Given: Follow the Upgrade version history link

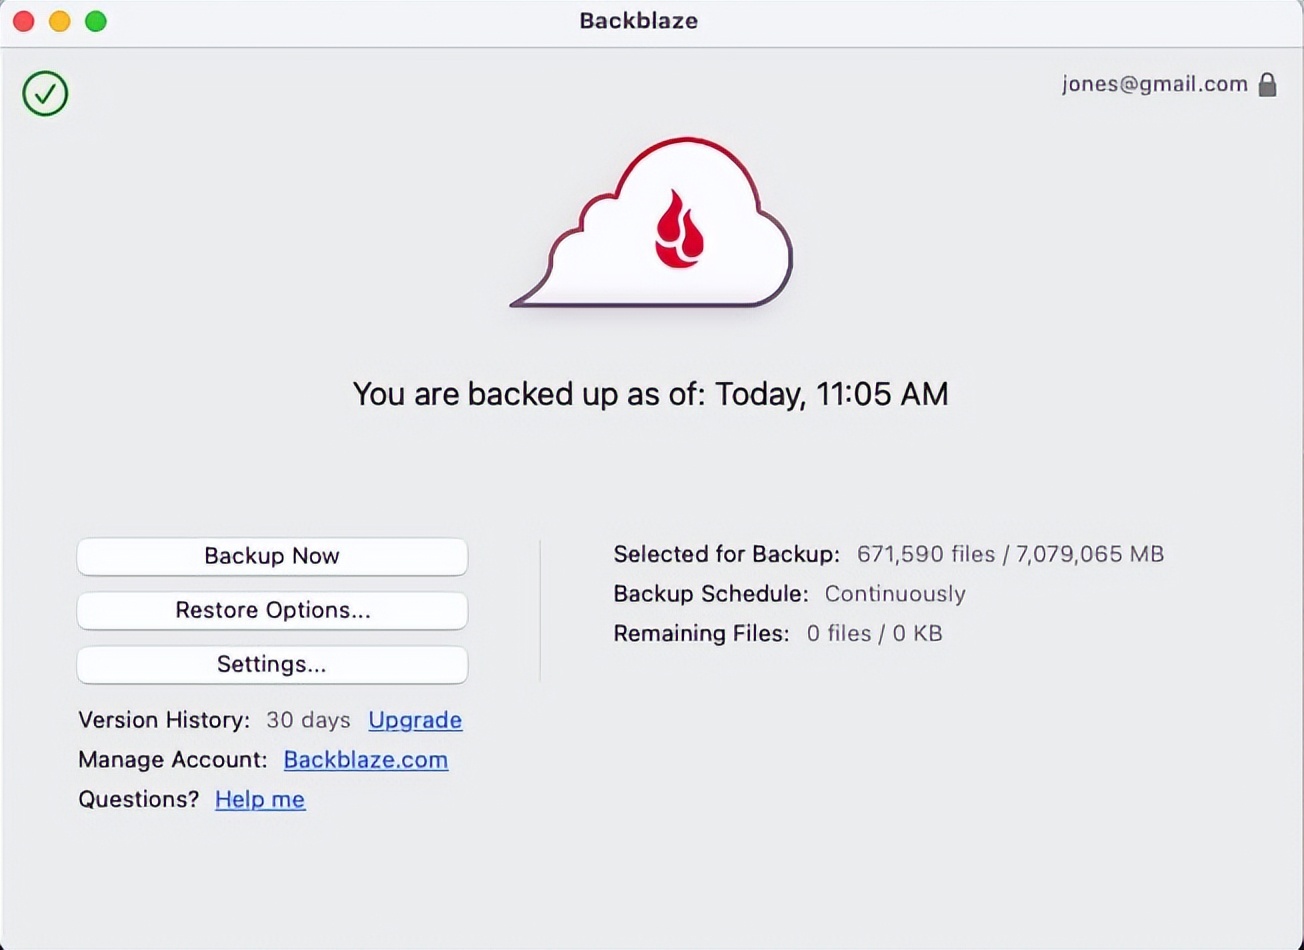Looking at the screenshot, I should [x=415, y=720].
